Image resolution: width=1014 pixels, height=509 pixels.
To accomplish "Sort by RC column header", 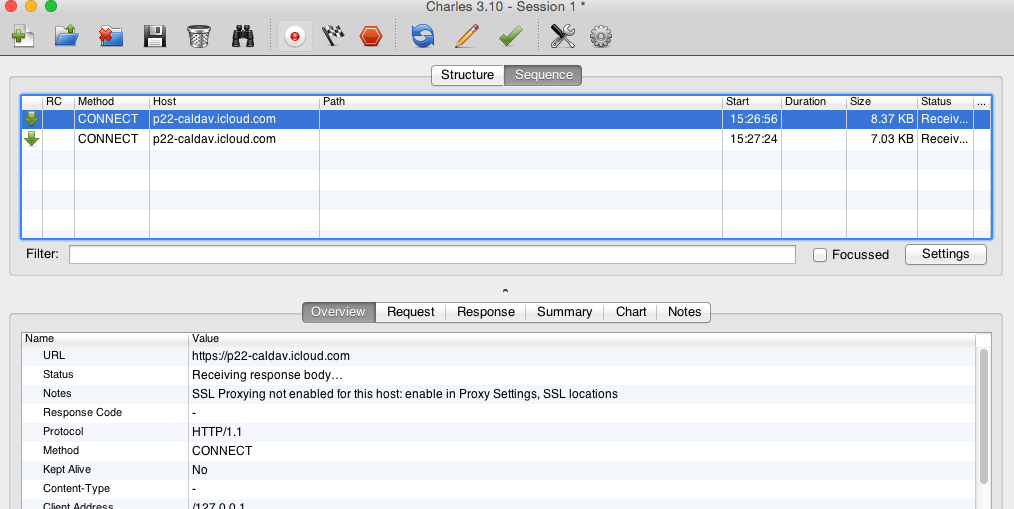I will click(58, 102).
